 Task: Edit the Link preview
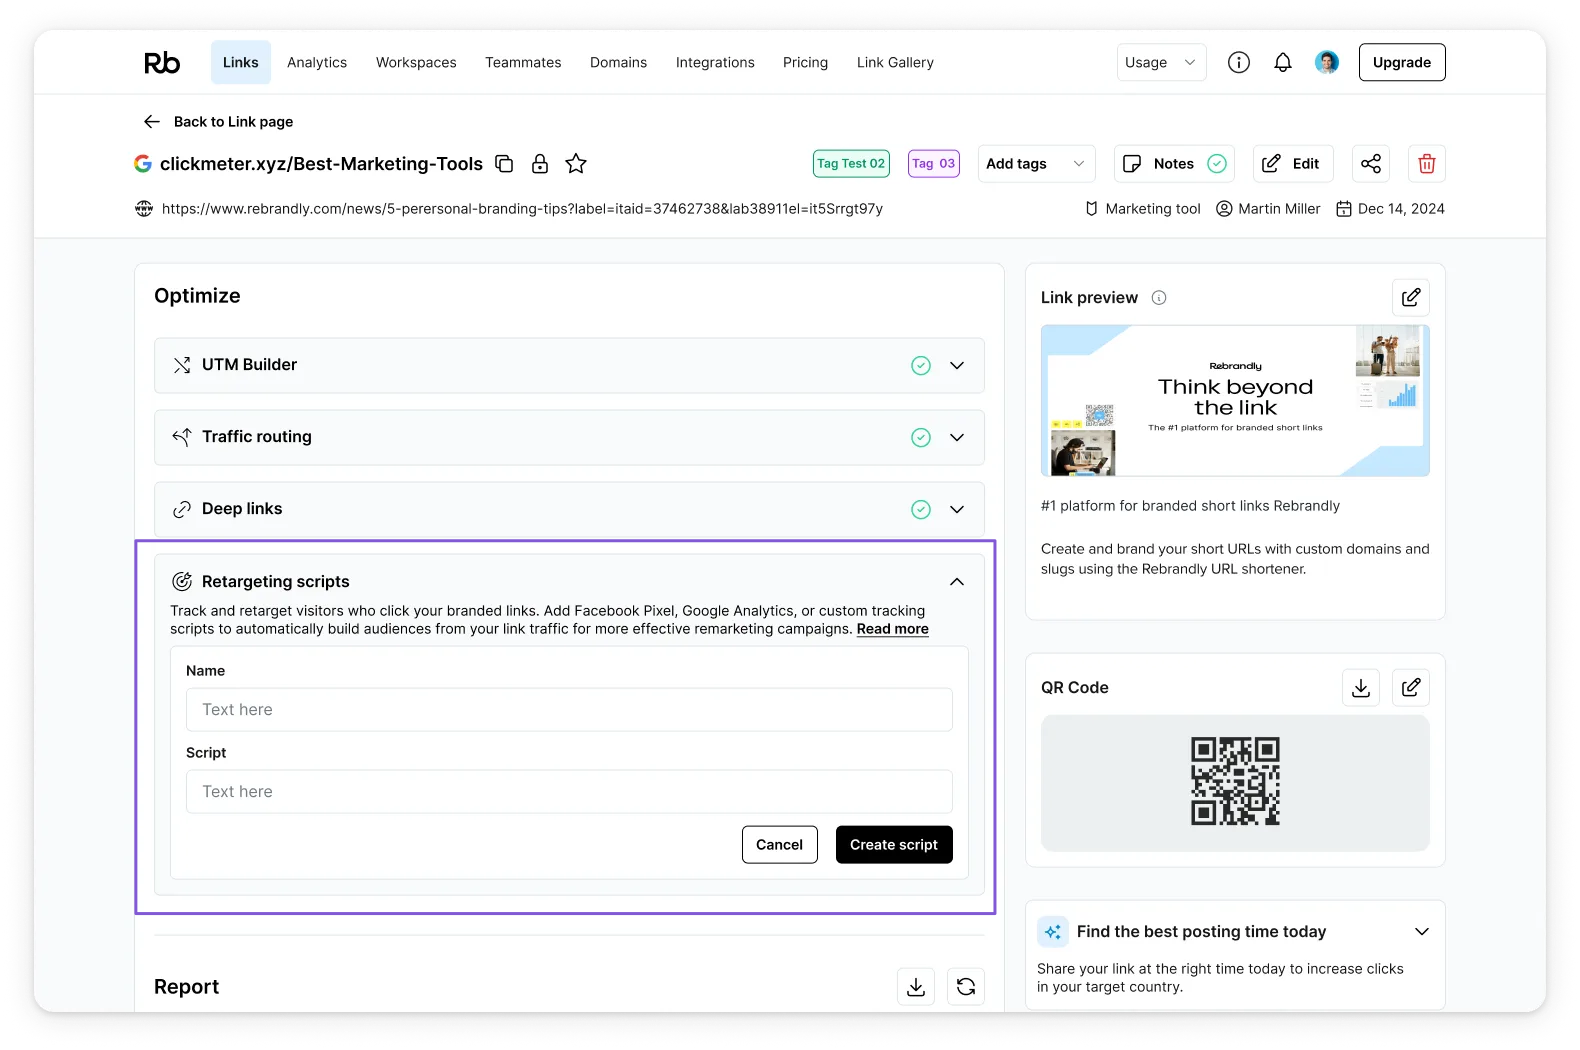(x=1411, y=298)
